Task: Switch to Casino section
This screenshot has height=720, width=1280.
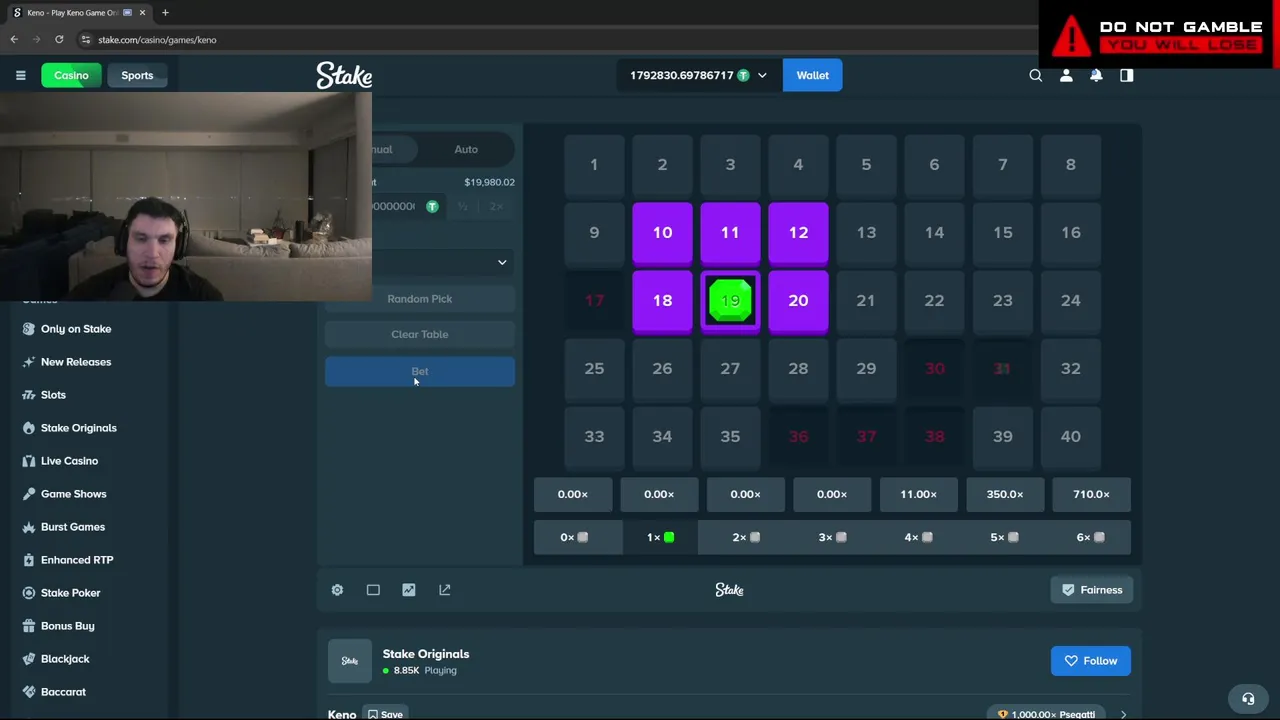Action: coord(71,75)
